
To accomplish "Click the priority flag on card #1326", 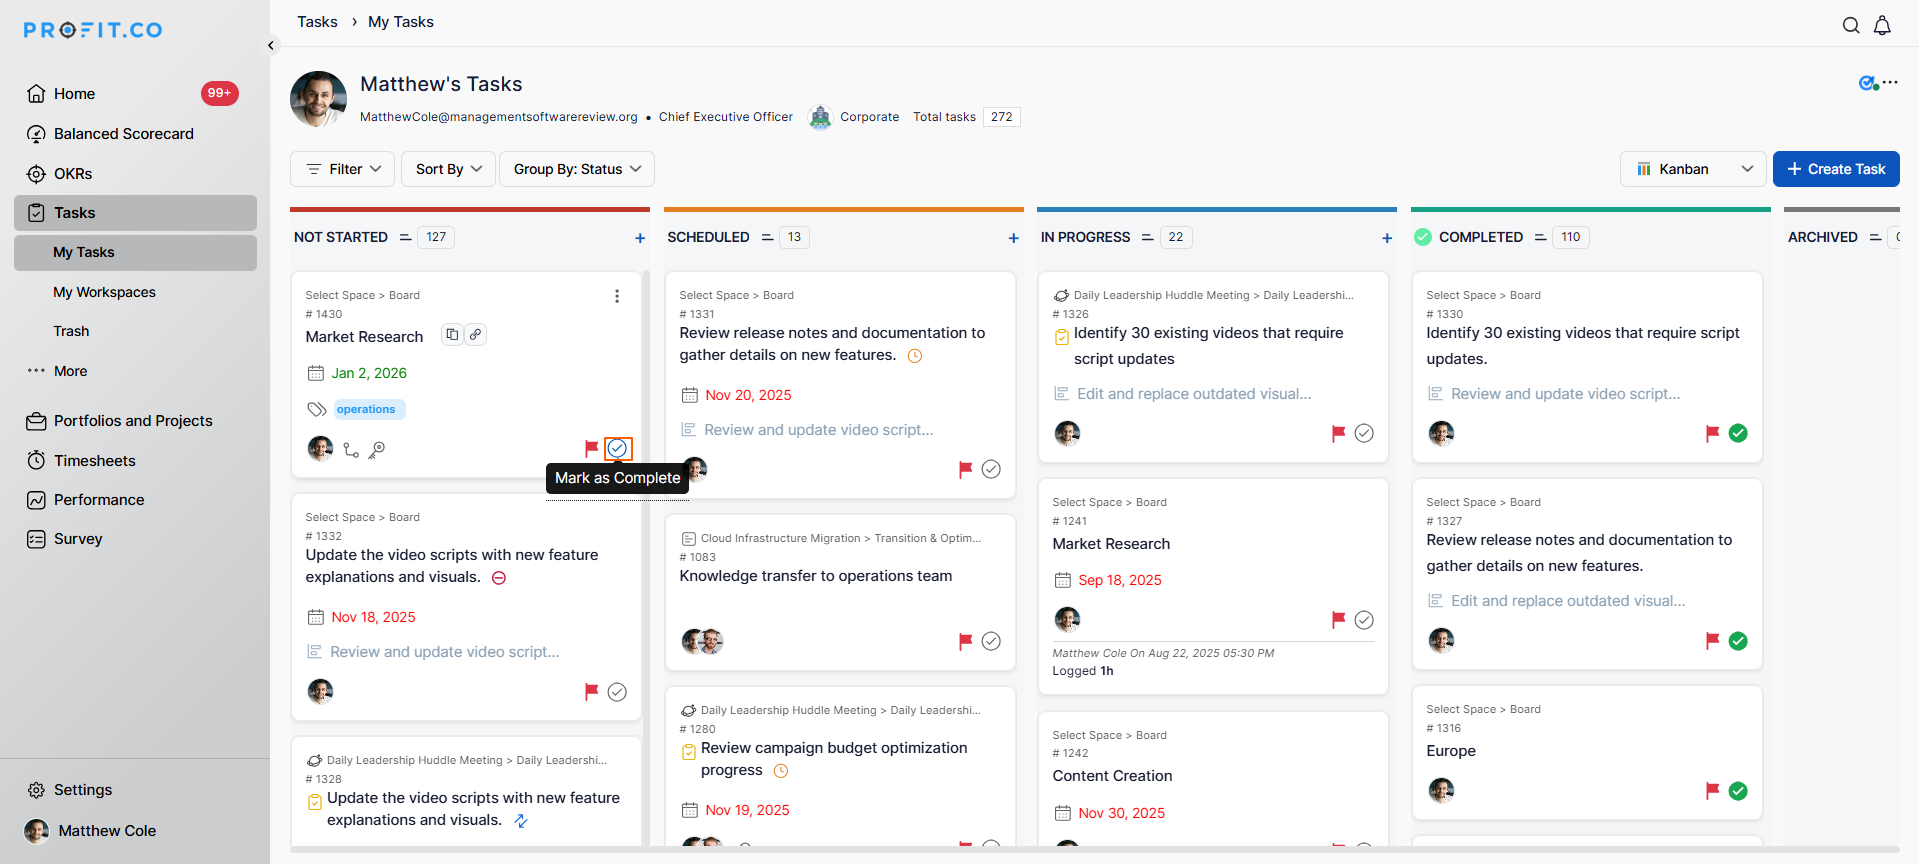I will (x=1338, y=433).
